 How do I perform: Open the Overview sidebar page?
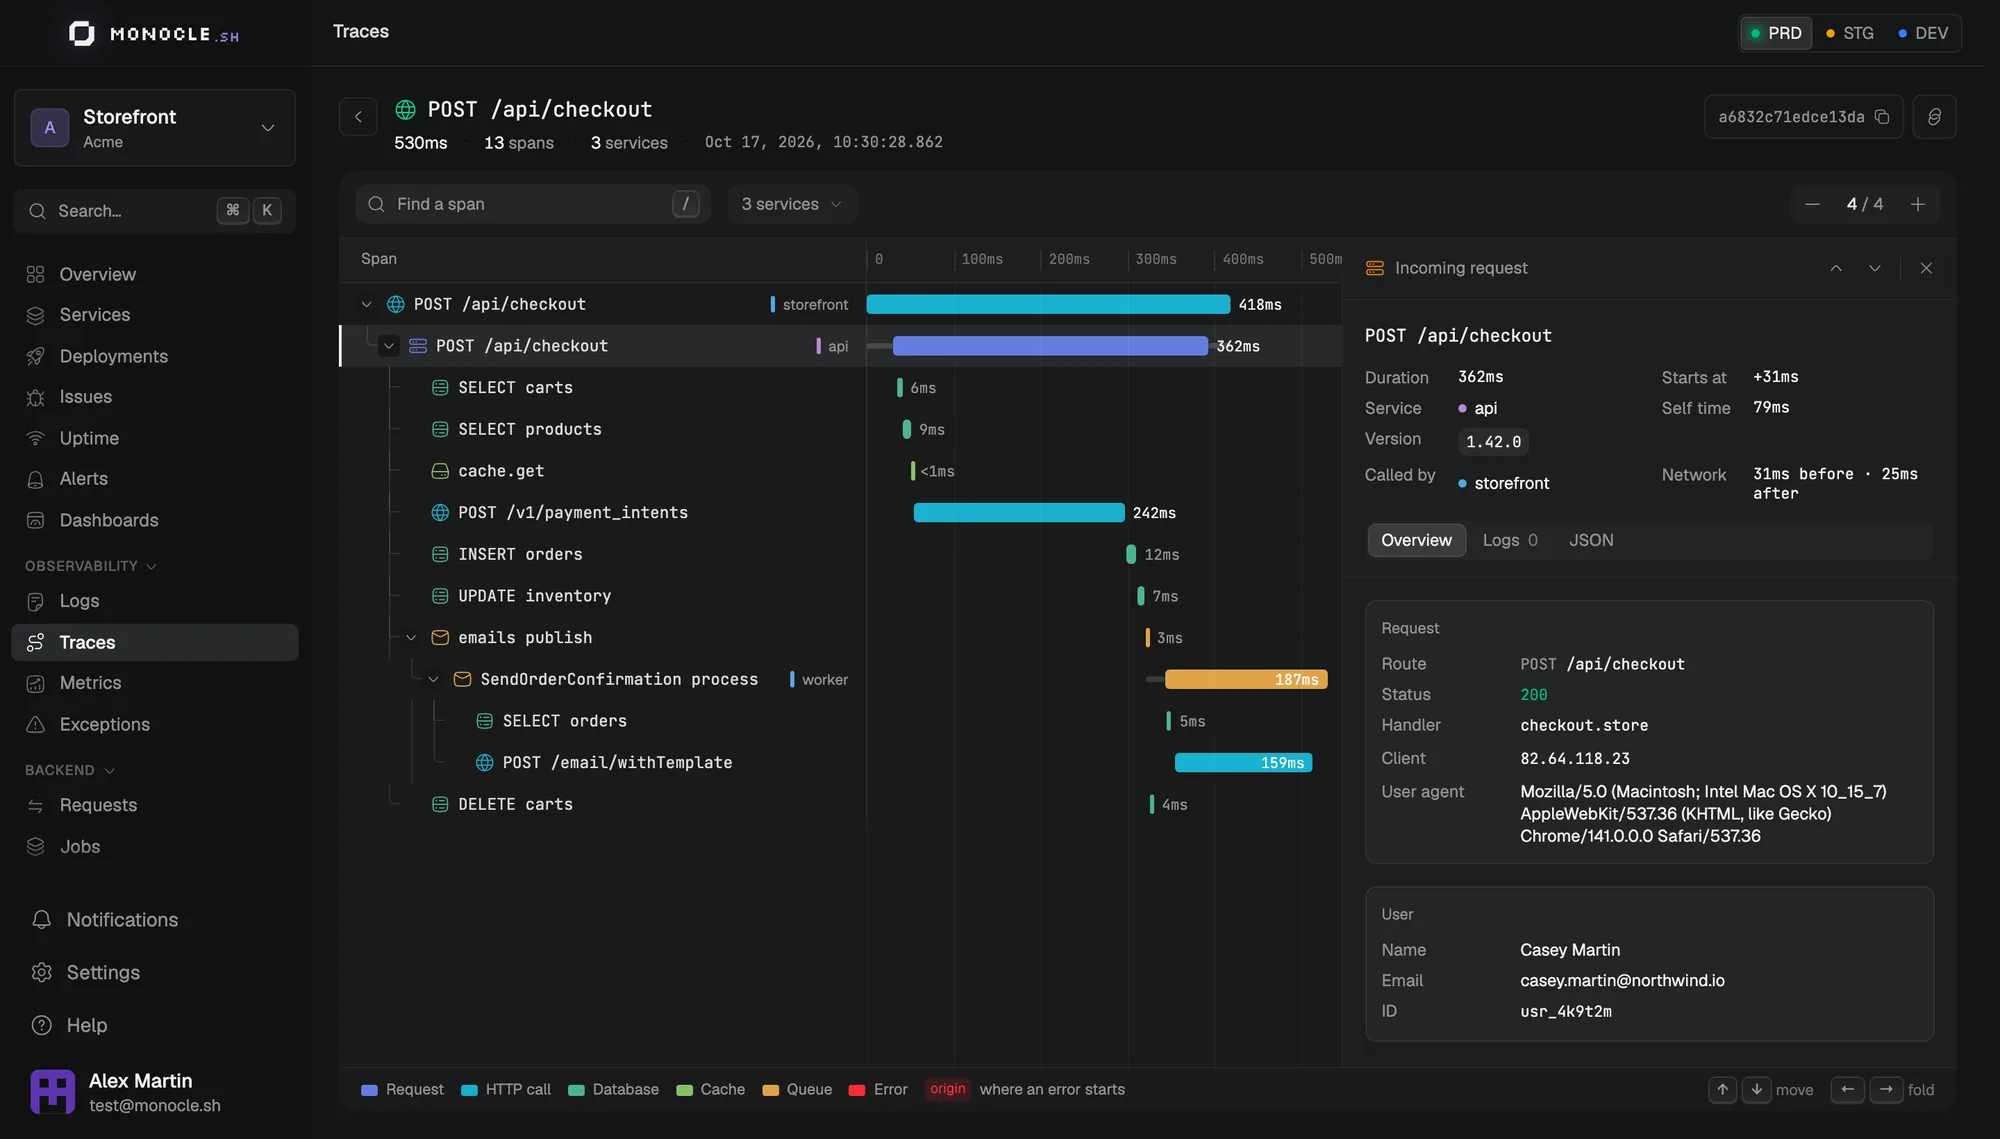(x=155, y=274)
